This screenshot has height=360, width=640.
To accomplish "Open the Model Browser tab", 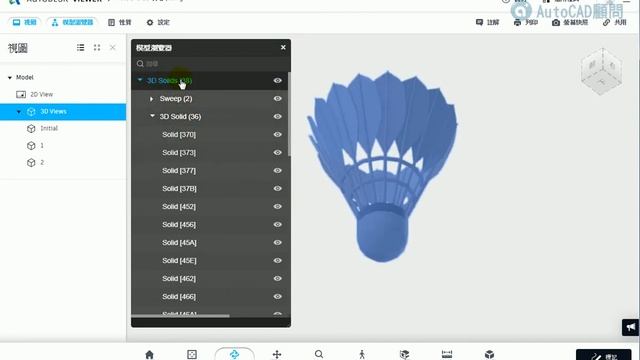I will 72,22.
